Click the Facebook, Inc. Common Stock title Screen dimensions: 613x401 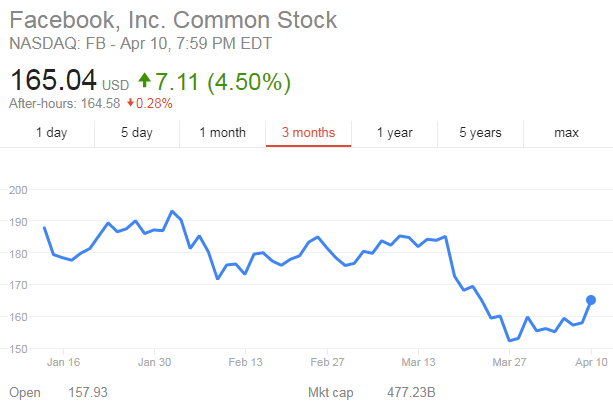pyautogui.click(x=173, y=20)
